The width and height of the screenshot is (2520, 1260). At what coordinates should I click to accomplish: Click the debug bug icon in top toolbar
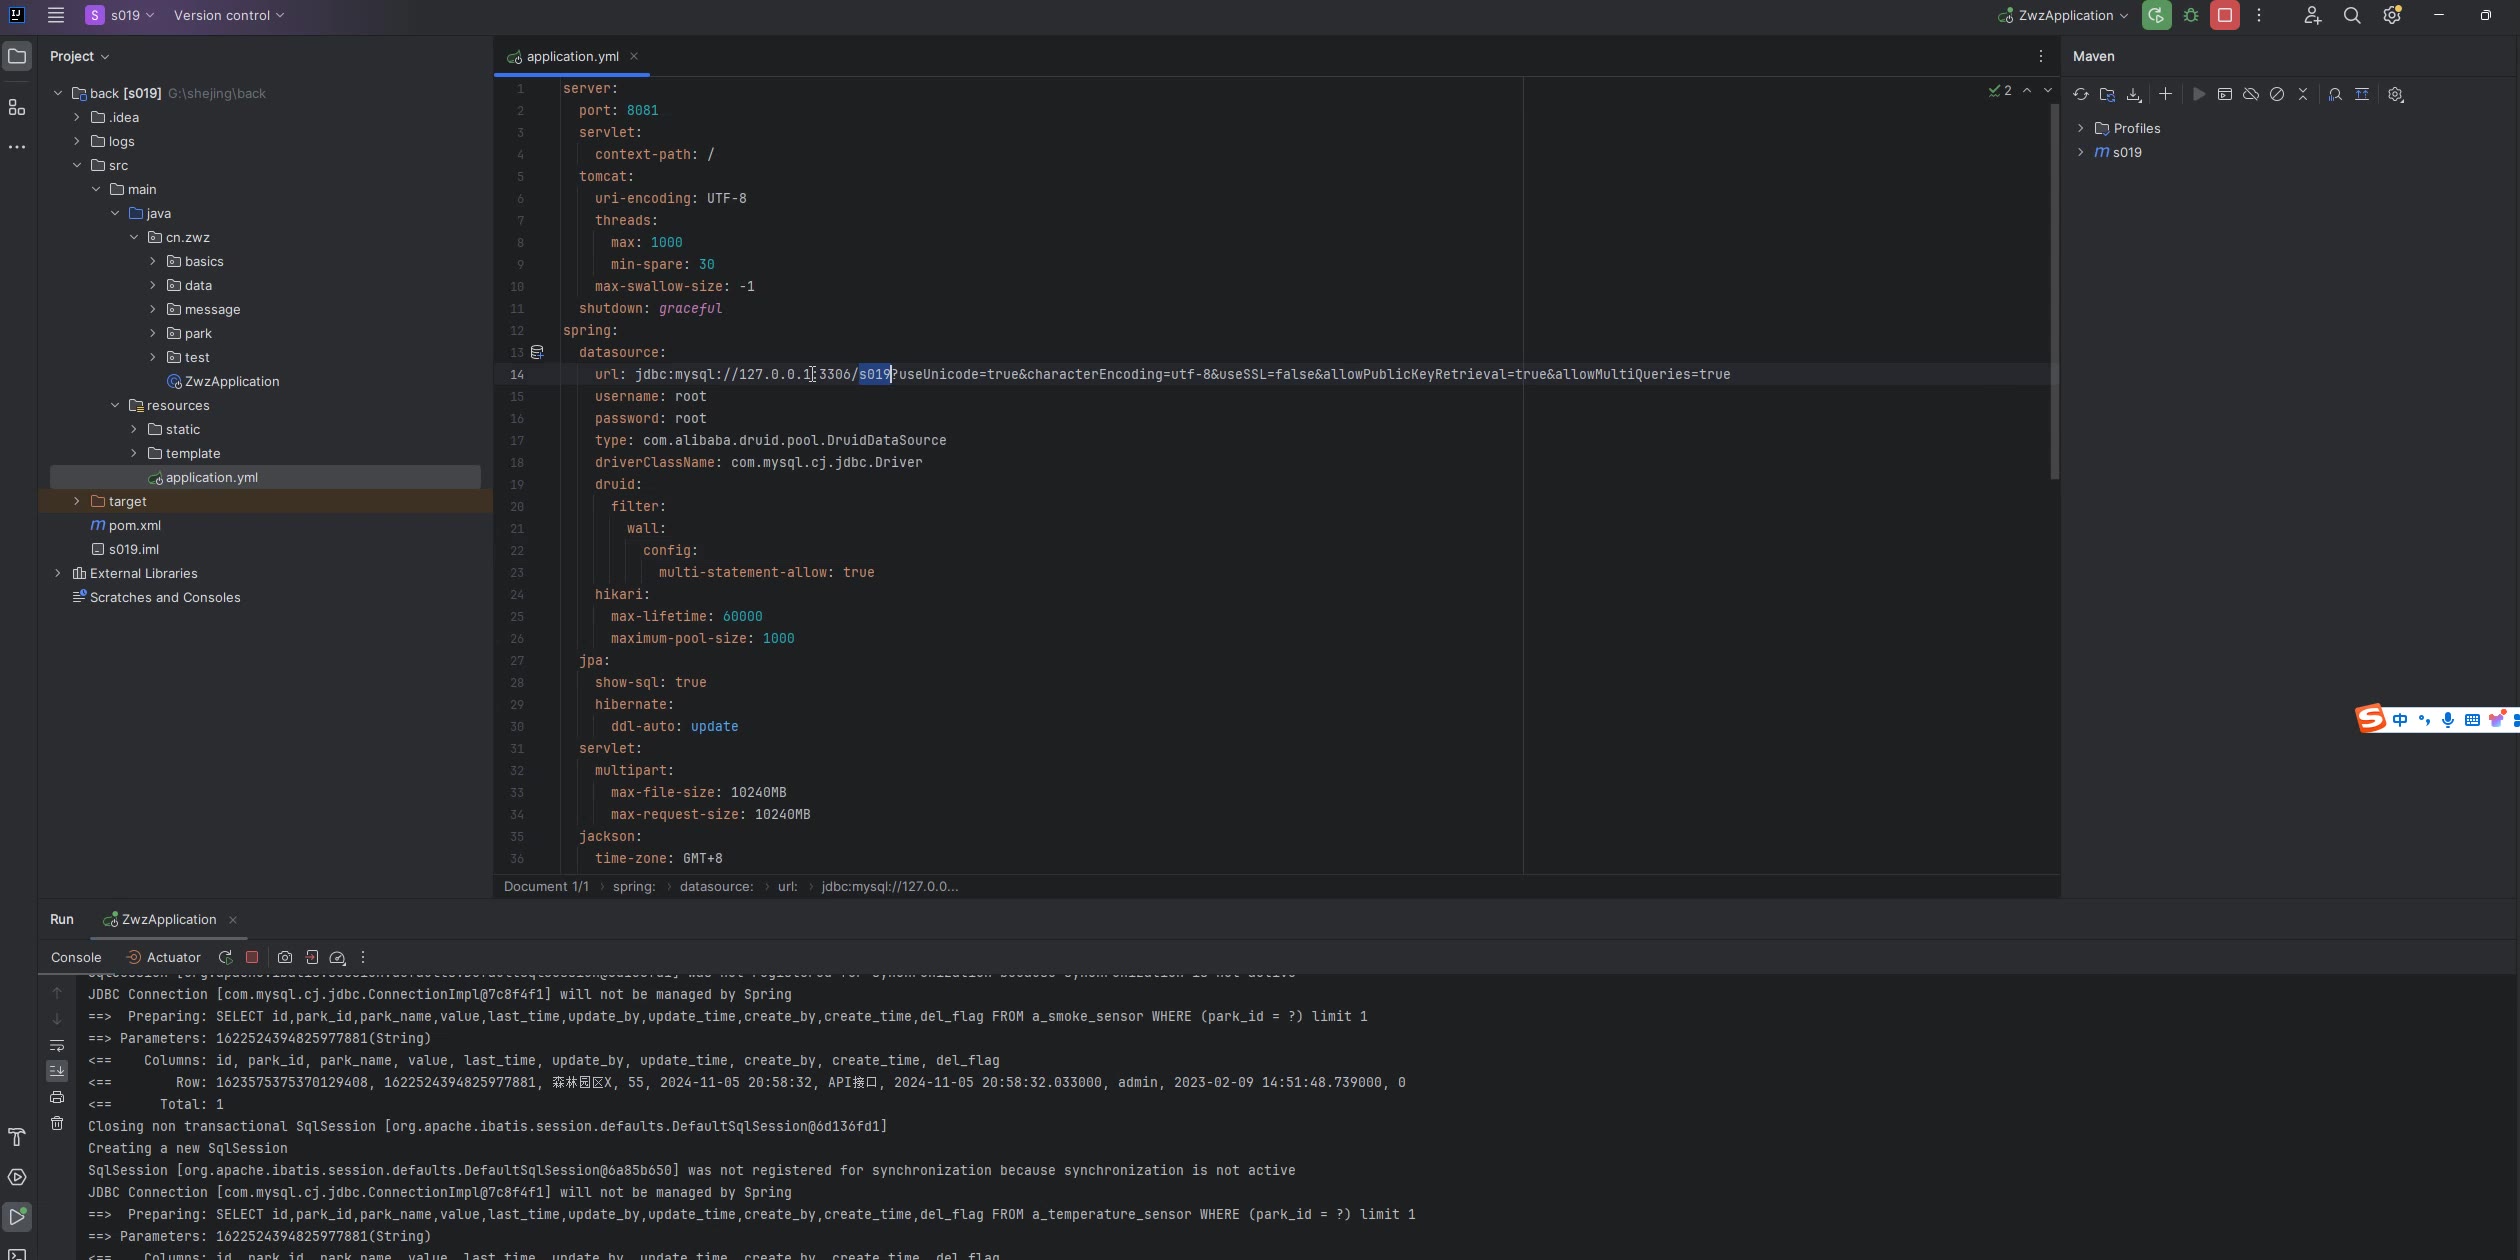click(x=2191, y=15)
